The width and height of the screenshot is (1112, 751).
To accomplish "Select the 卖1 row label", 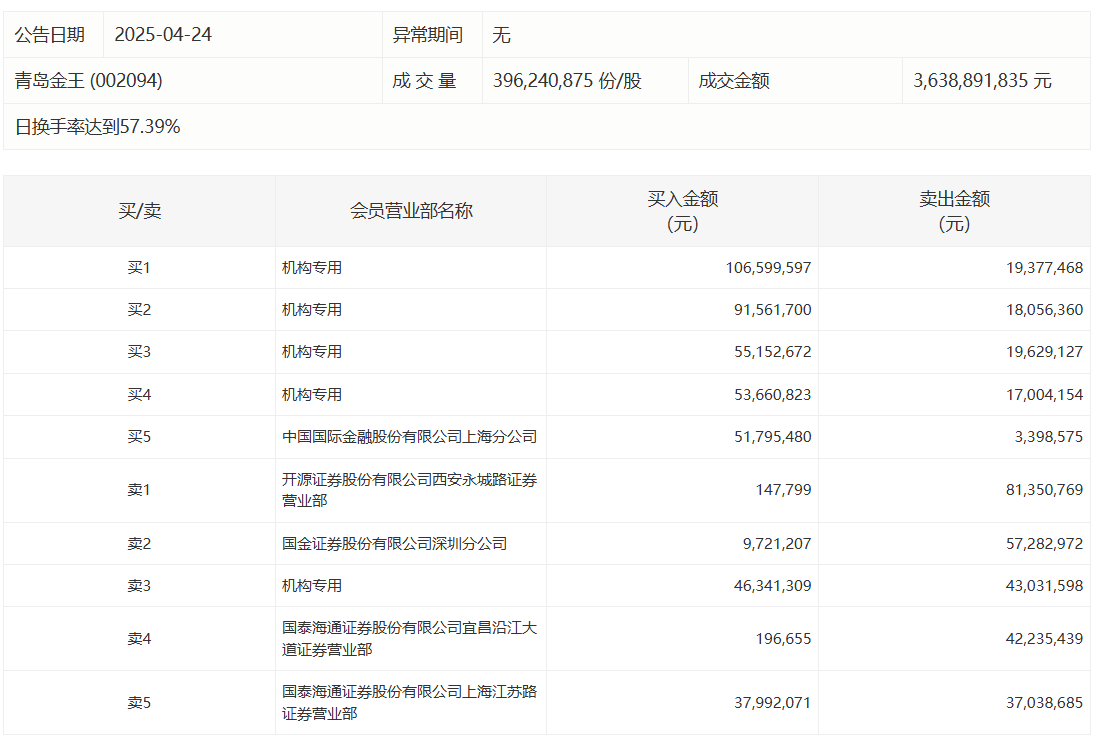I will click(x=139, y=490).
